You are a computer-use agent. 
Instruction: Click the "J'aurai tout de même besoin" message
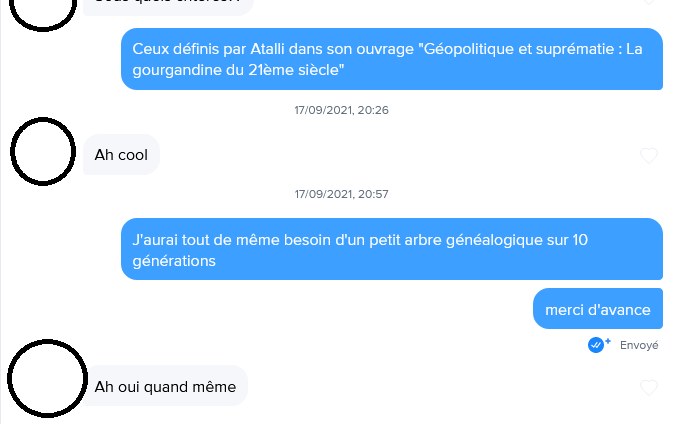tap(392, 249)
